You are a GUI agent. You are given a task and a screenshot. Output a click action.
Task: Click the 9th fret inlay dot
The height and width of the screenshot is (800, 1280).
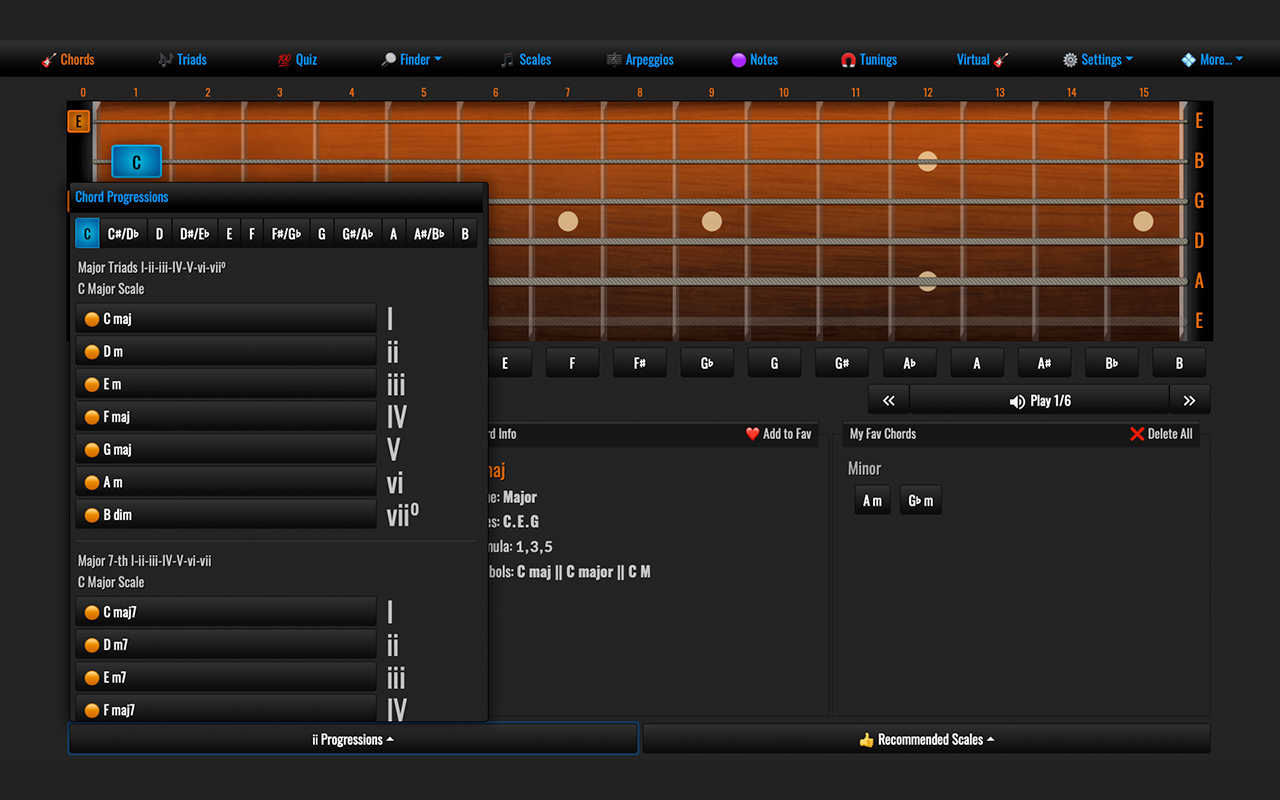[711, 221]
